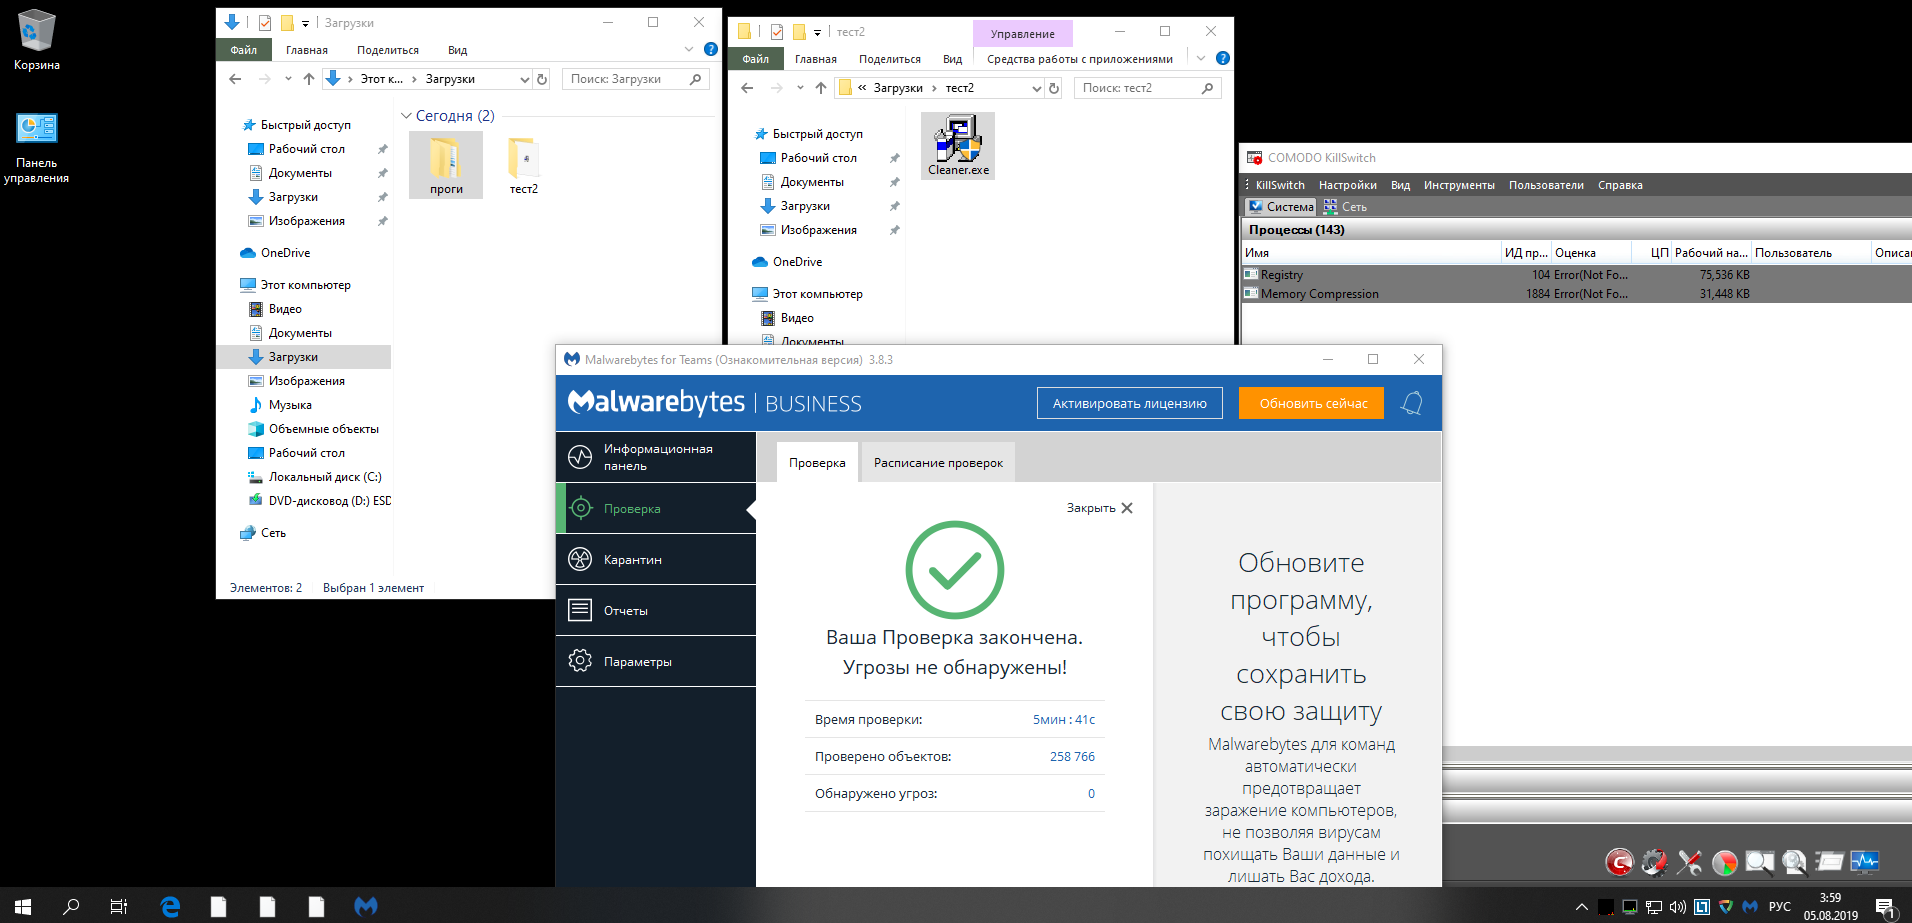Open recent locations dropdown in the тест2 window

tap(800, 88)
